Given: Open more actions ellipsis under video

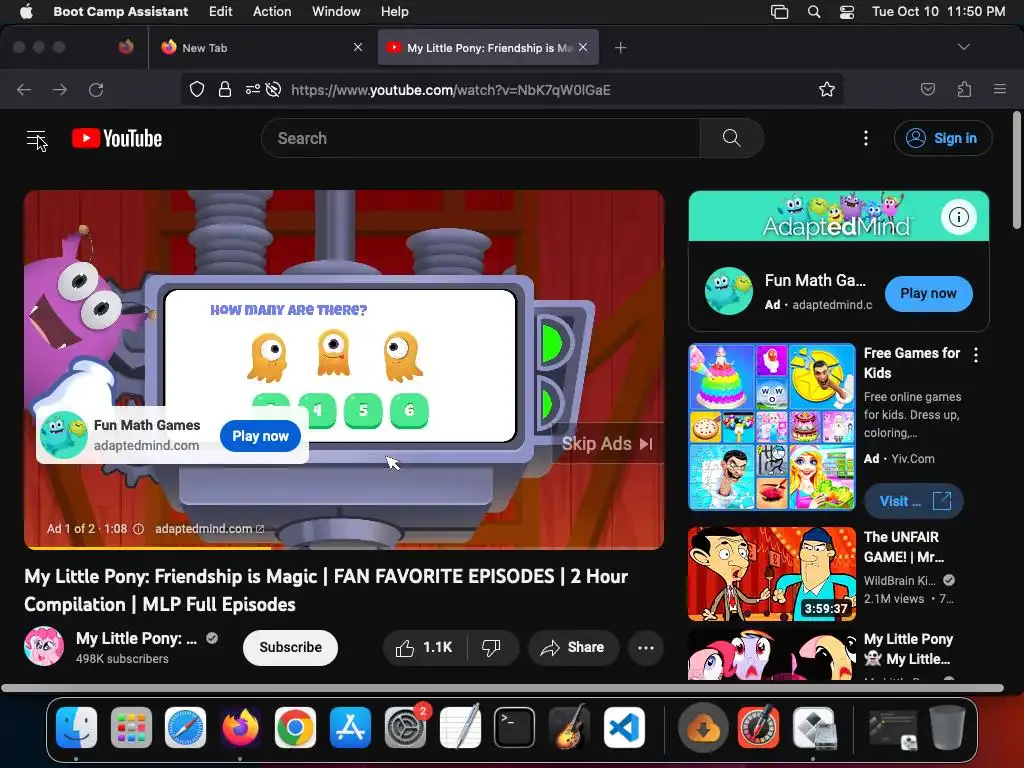Looking at the screenshot, I should (646, 647).
